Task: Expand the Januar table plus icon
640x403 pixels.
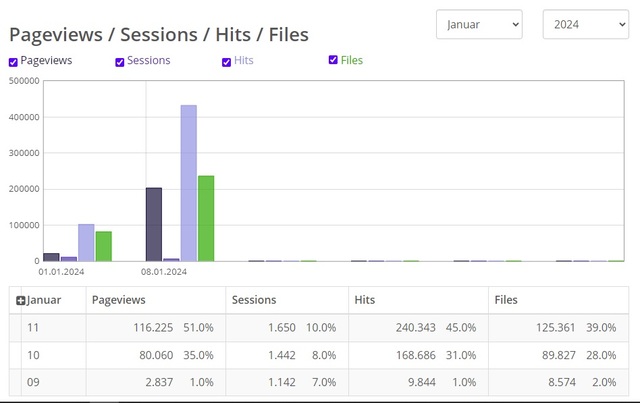Action: pyautogui.click(x=21, y=300)
